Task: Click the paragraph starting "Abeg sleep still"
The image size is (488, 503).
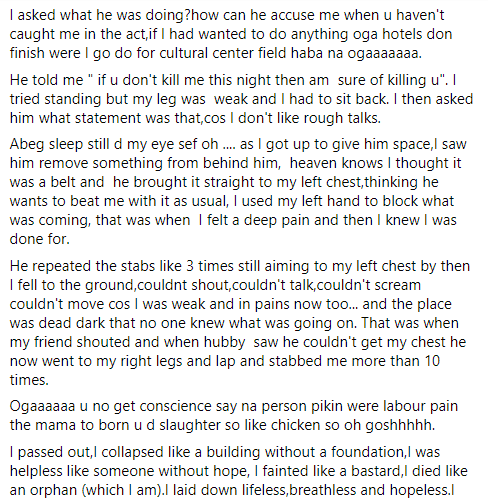Action: pos(238,191)
